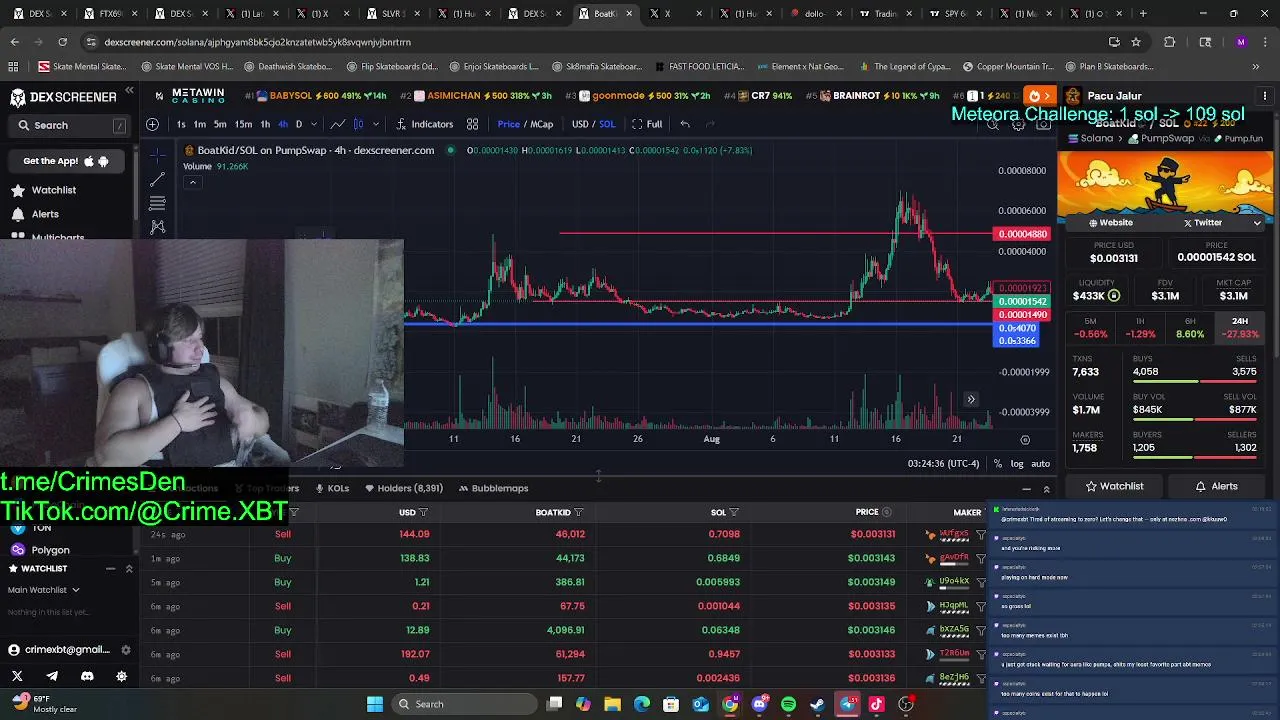Open chart settings gear
The image size is (1280, 720).
[1018, 124]
